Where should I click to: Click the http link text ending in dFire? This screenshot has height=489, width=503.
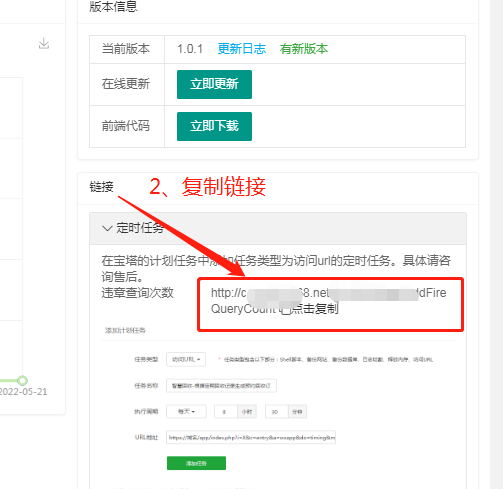pos(329,293)
